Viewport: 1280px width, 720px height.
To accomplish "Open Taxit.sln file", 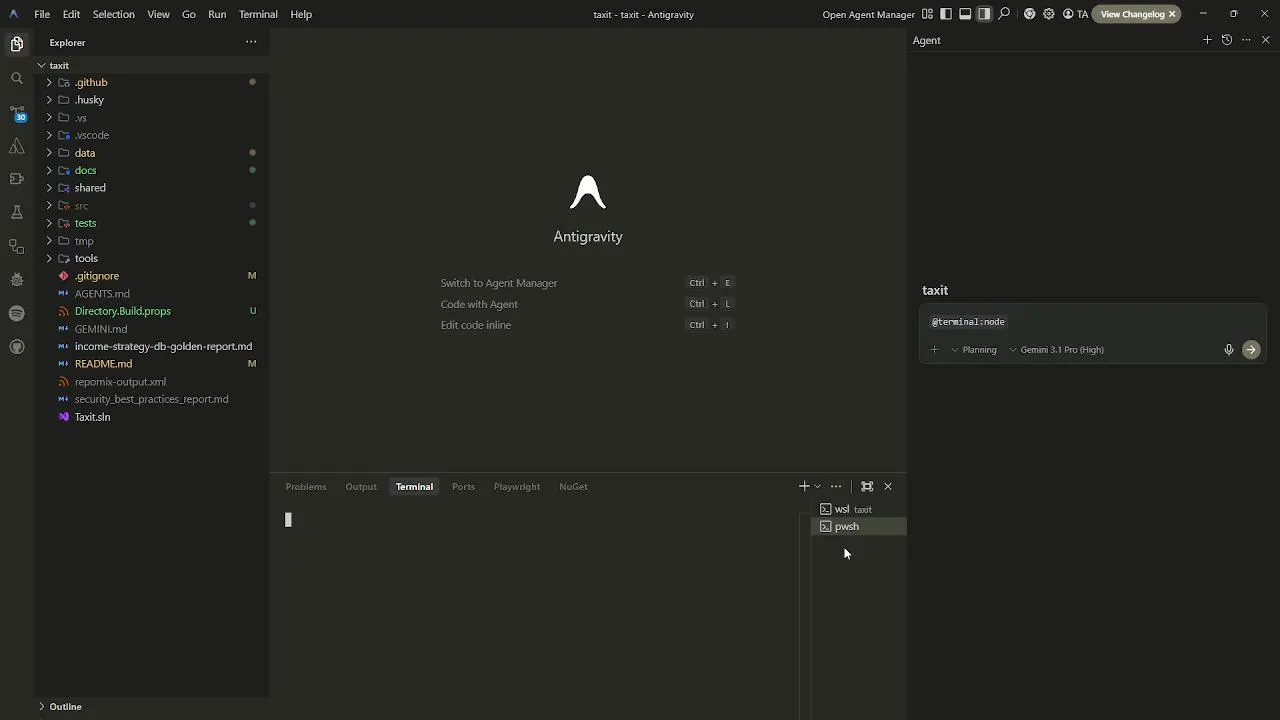I will (152, 417).
